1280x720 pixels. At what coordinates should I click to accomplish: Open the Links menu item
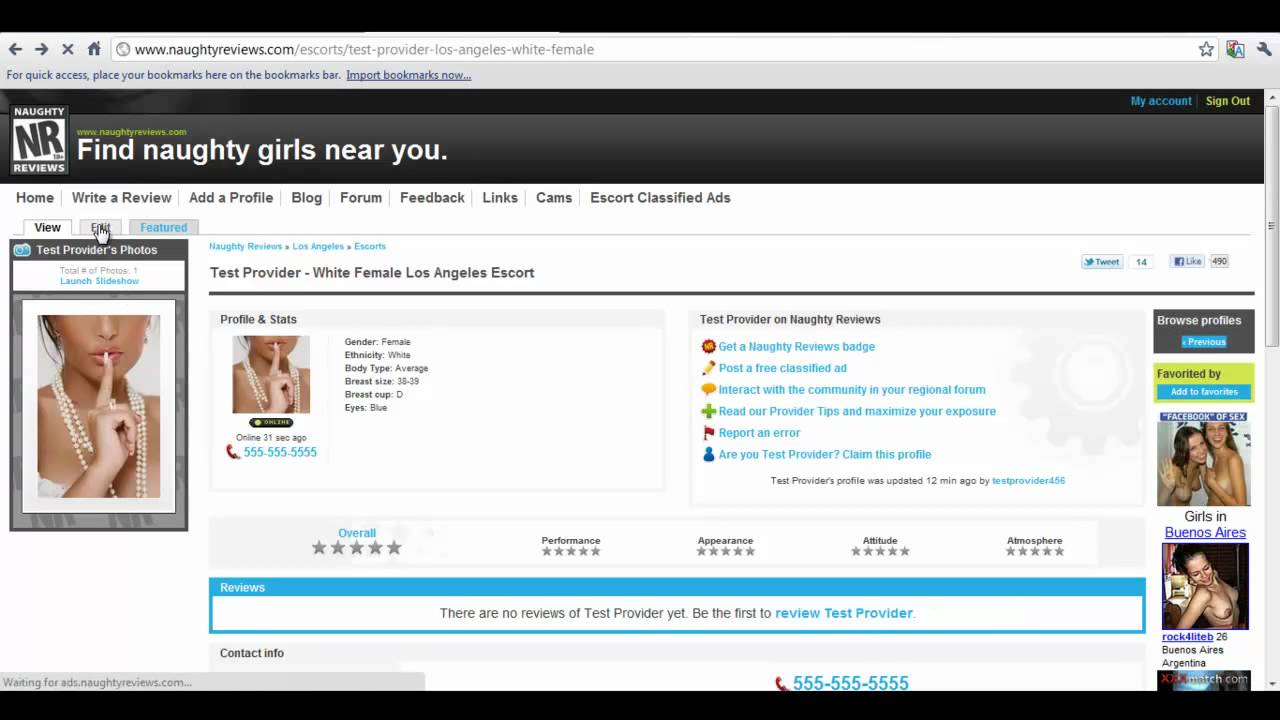point(500,197)
